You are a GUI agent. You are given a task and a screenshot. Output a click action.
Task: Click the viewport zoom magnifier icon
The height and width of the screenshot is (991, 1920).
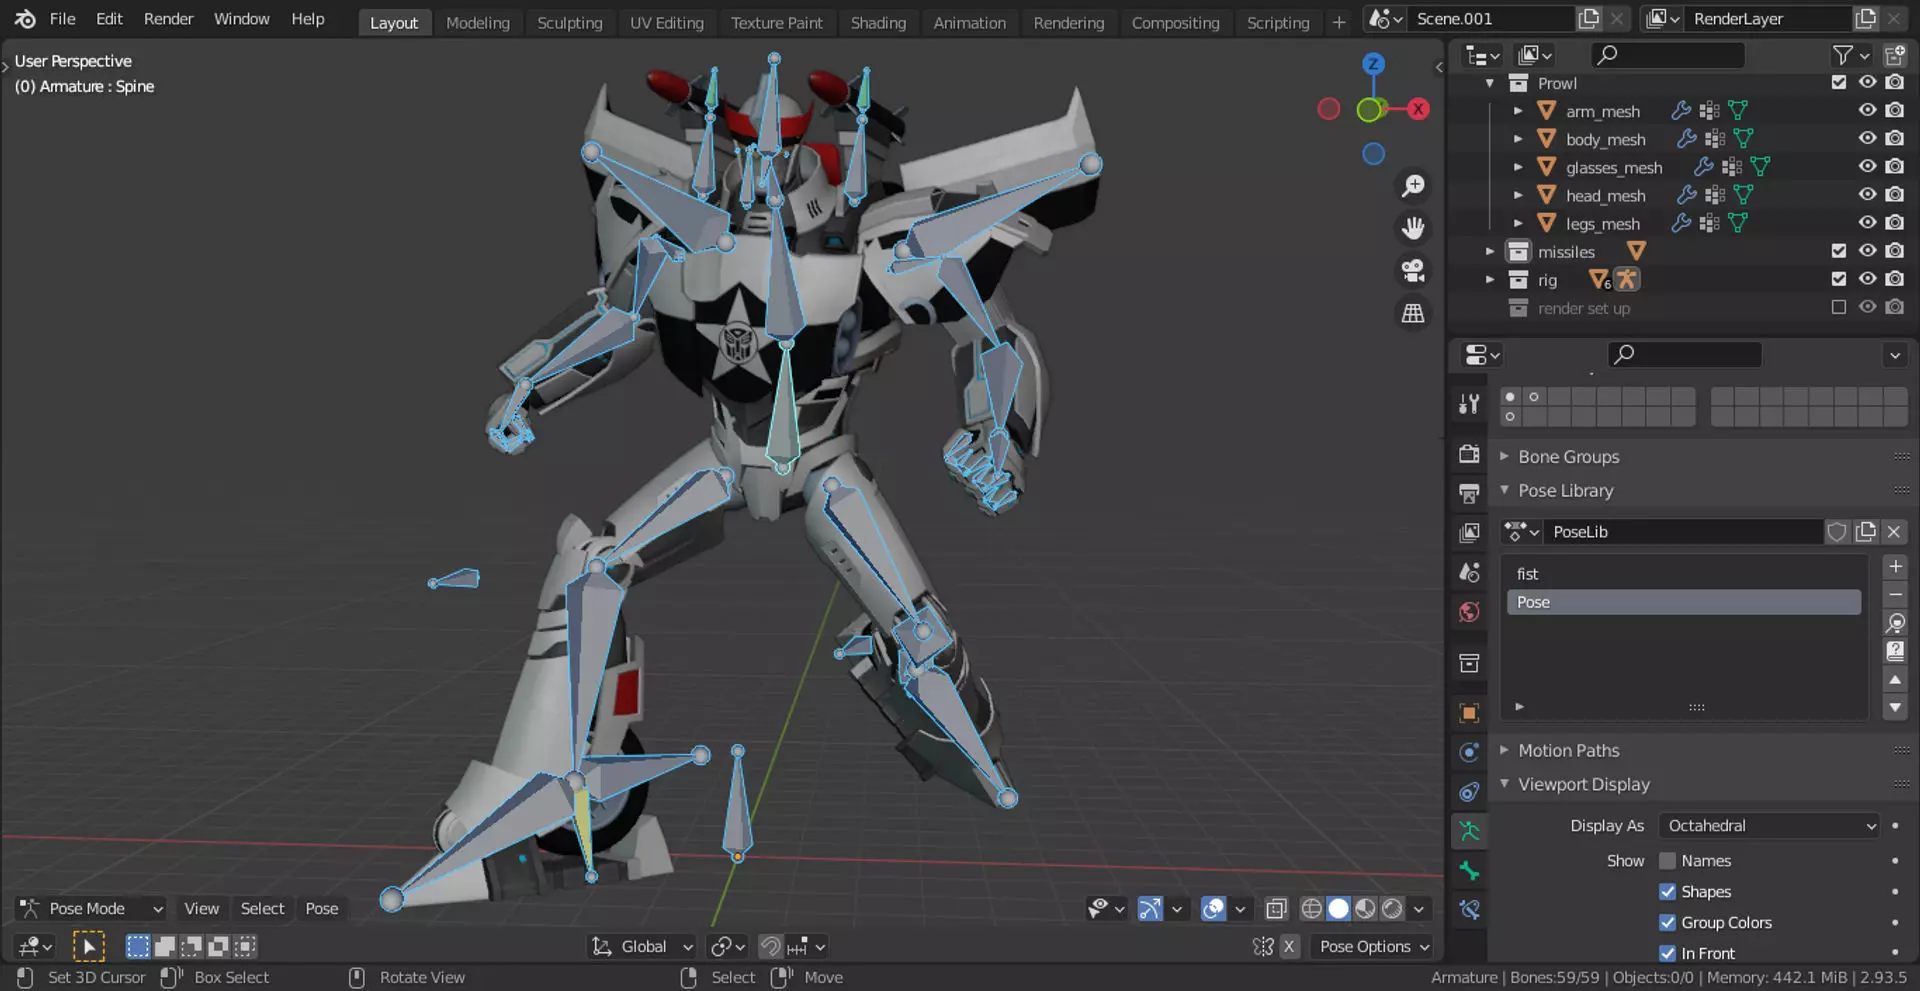point(1413,186)
